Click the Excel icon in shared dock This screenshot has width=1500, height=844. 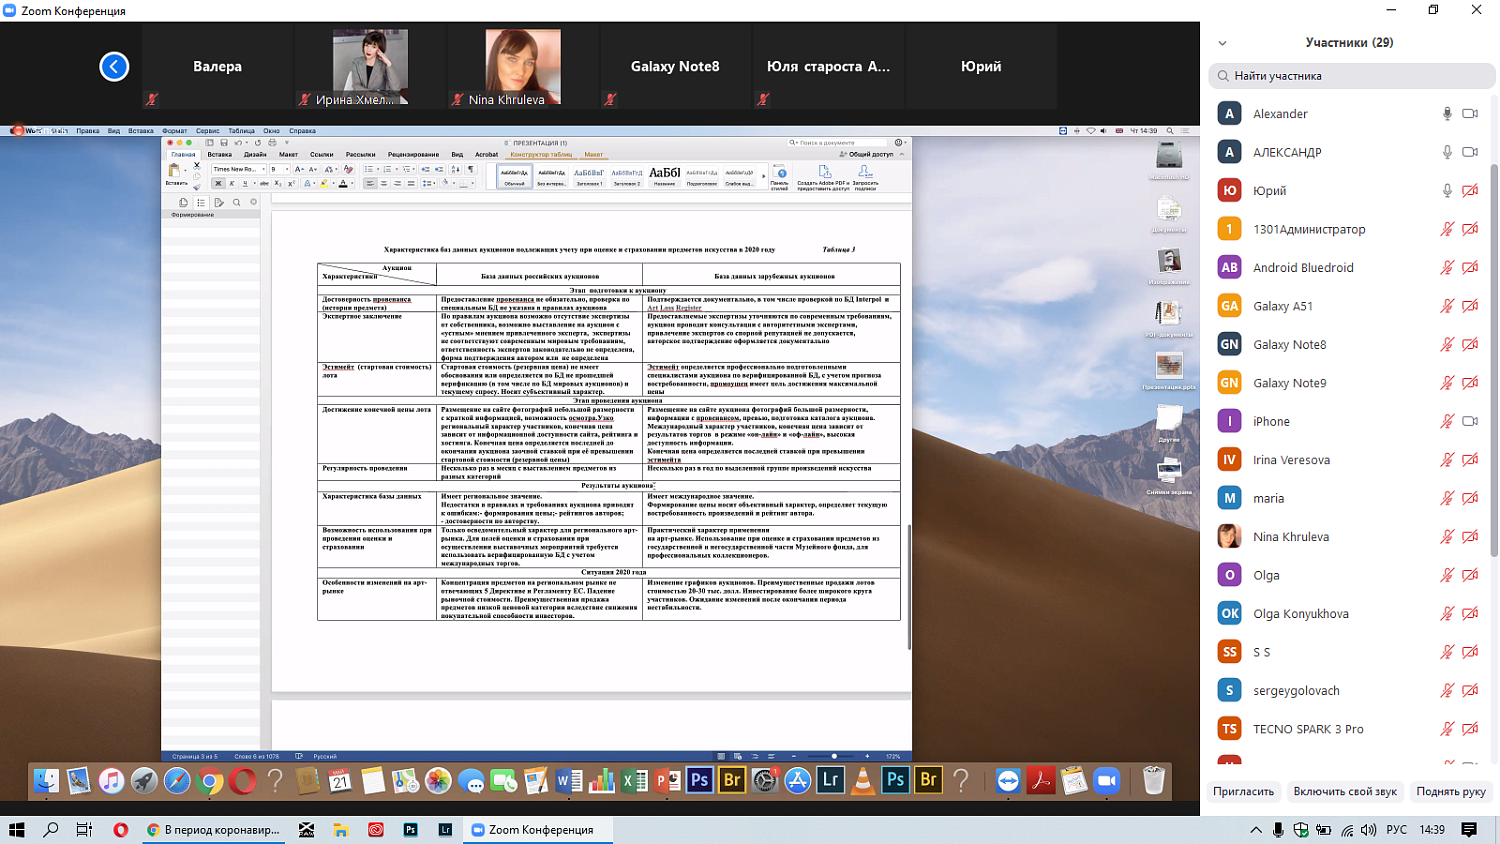click(635, 781)
